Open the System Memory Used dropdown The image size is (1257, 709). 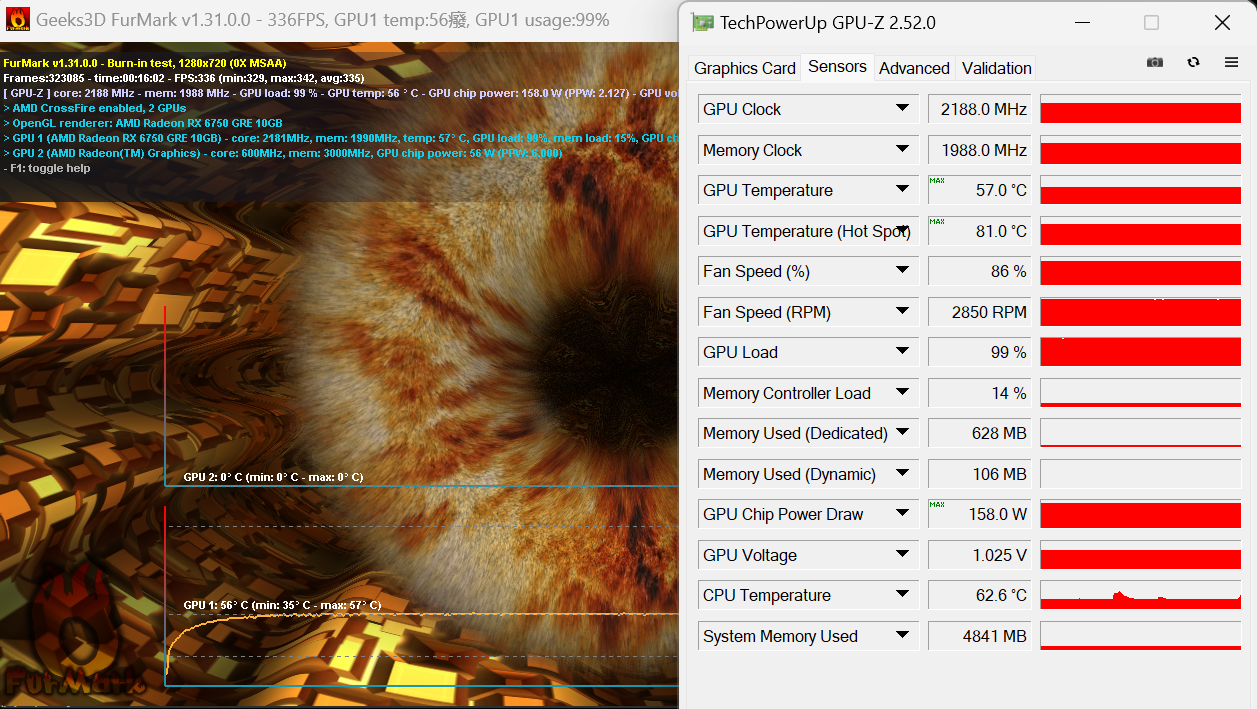click(x=902, y=635)
